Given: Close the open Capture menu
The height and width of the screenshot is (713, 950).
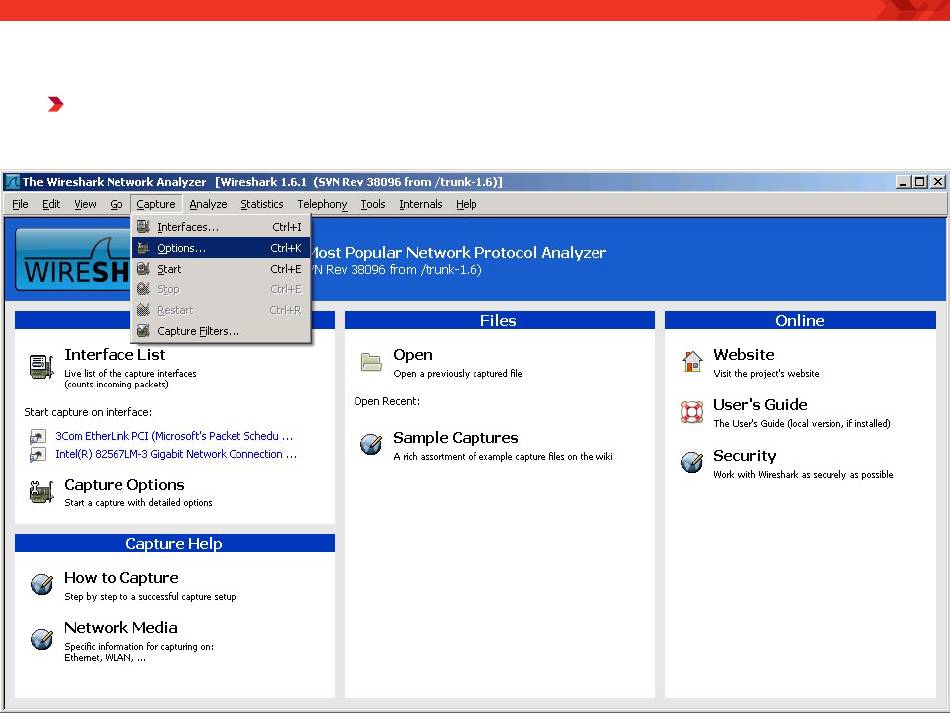Looking at the screenshot, I should coord(156,204).
